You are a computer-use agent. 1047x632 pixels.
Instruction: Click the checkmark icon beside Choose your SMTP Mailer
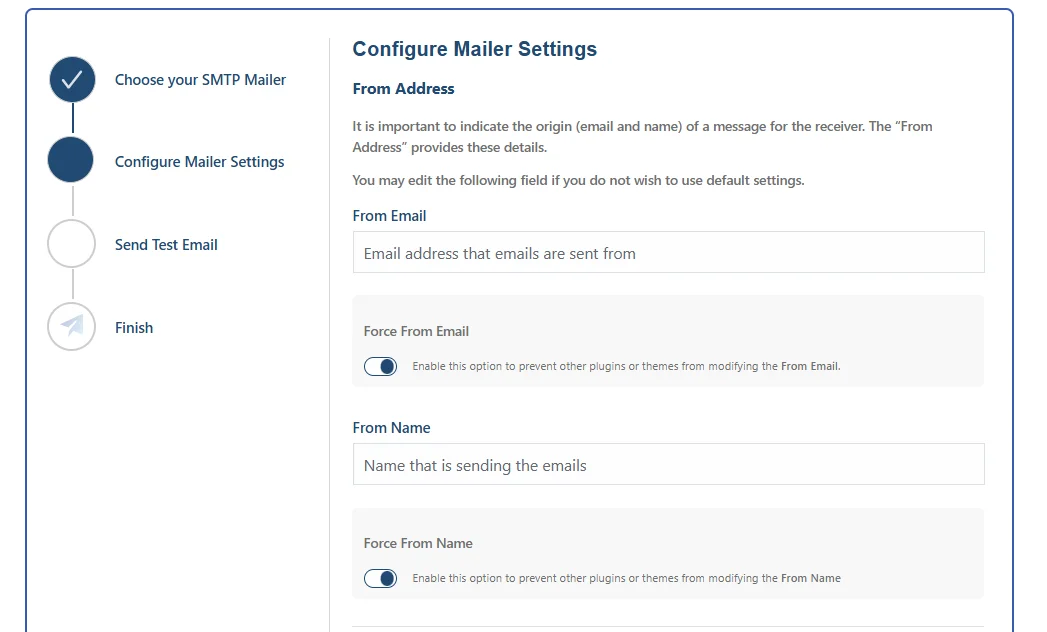coord(71,79)
